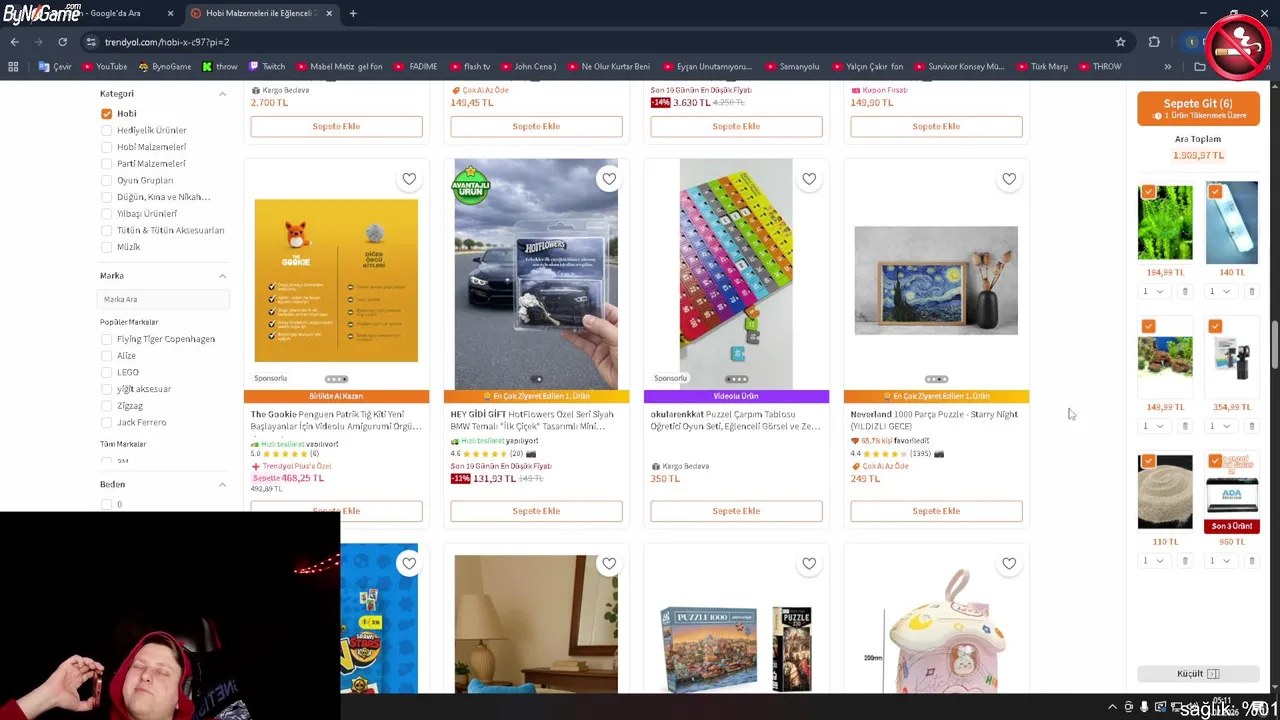The width and height of the screenshot is (1280, 720).
Task: Deselect the 194,99 TL plant cart item
Action: pos(1148,191)
